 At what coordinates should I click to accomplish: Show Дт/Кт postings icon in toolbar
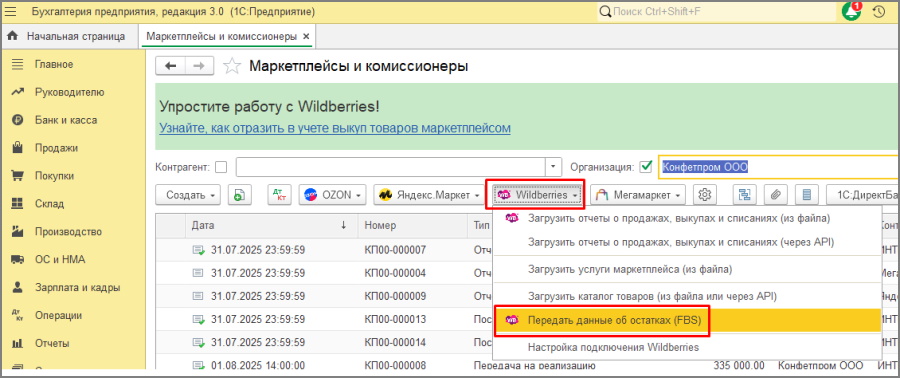click(x=279, y=195)
